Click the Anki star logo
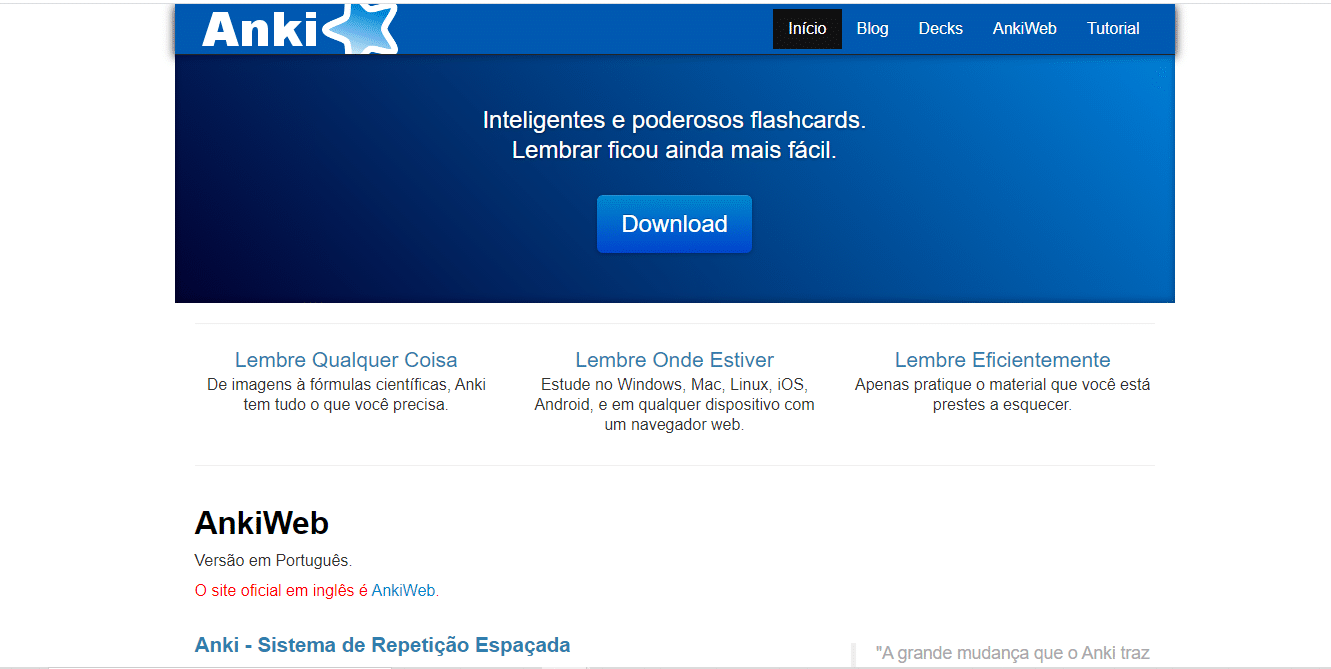 pyautogui.click(x=300, y=28)
